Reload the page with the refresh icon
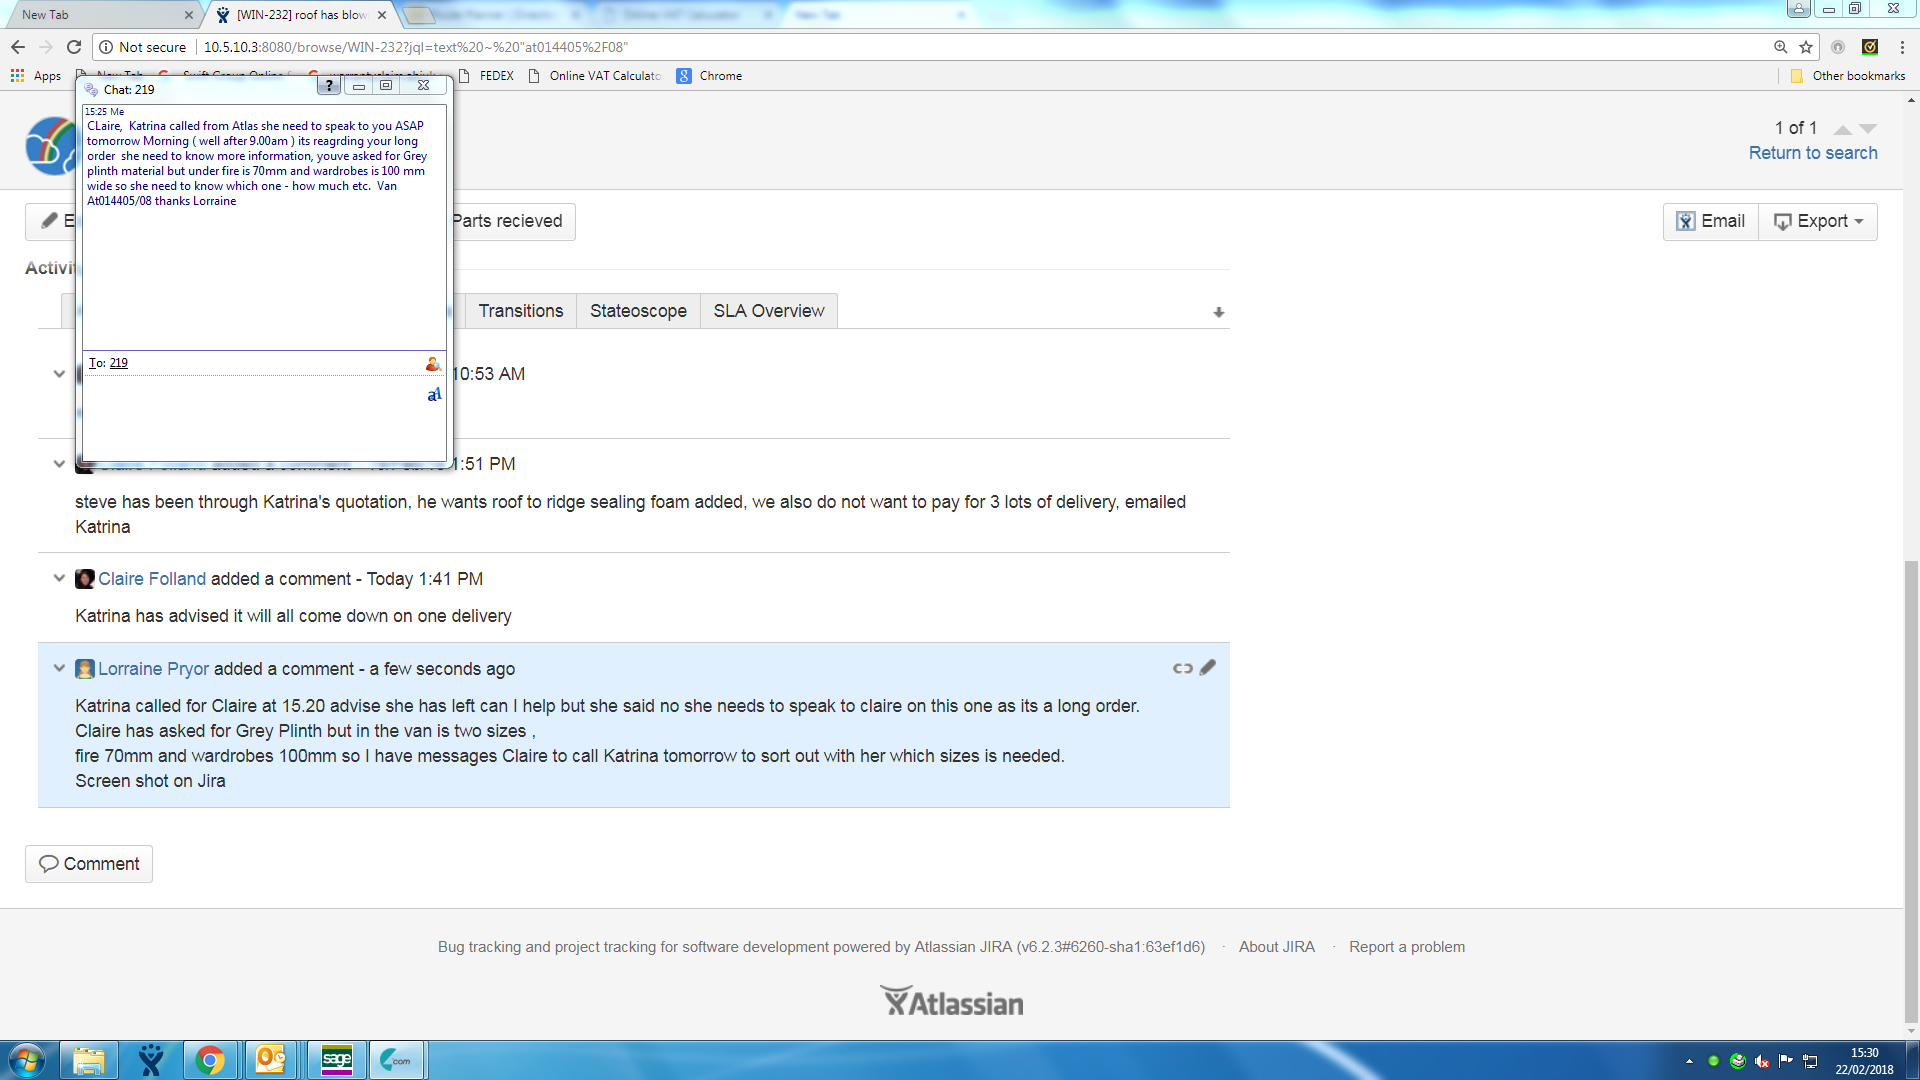1920x1080 pixels. click(74, 47)
